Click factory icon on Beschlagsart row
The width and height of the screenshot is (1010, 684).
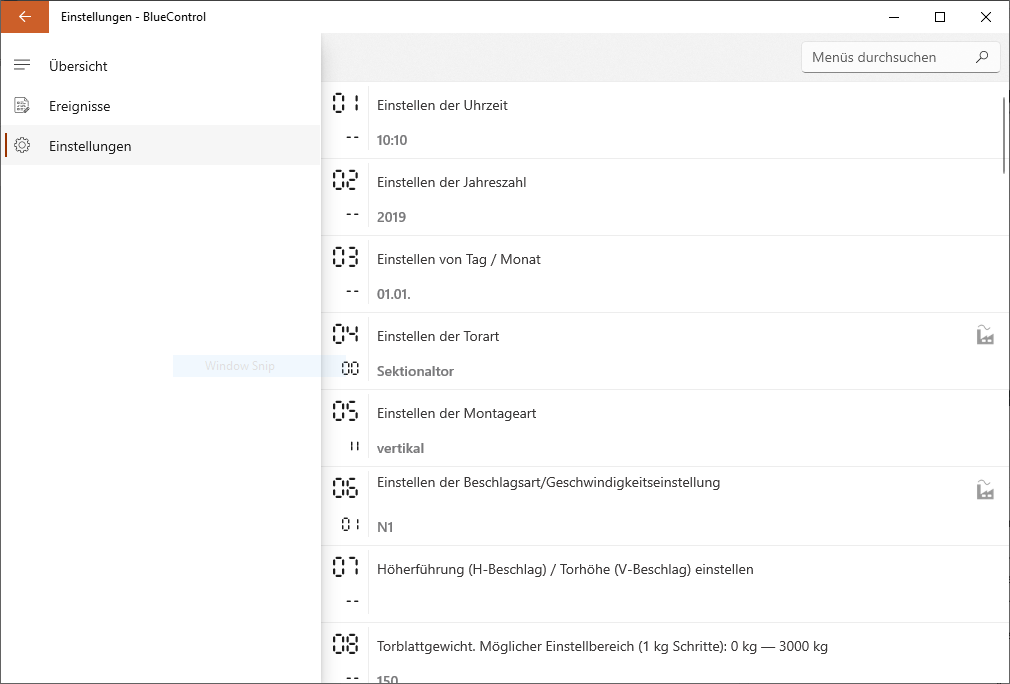click(x=985, y=489)
